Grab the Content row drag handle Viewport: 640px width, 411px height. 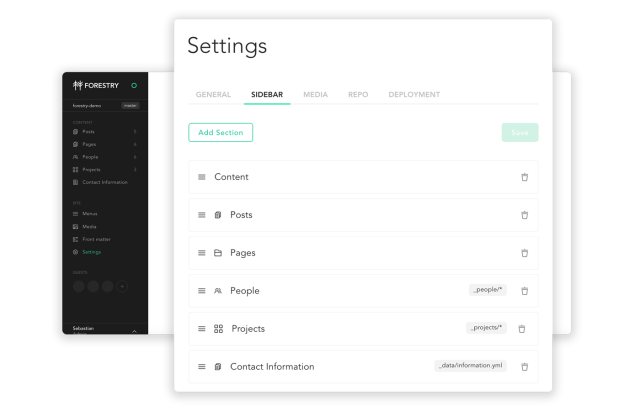click(202, 177)
